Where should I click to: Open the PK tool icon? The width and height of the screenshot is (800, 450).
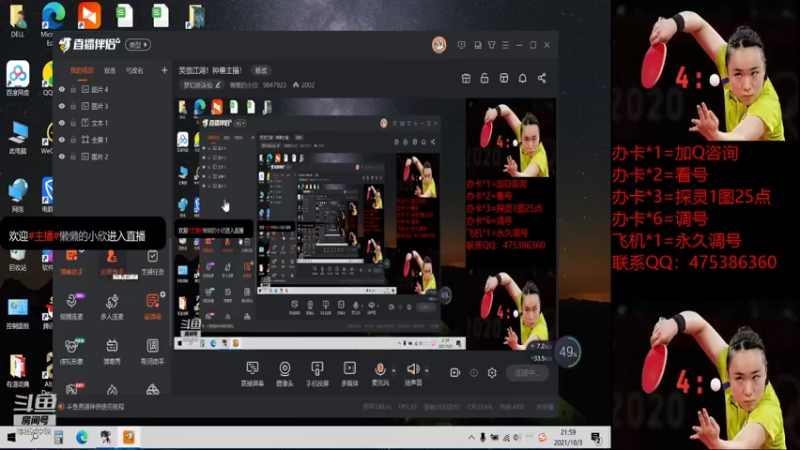coord(71,390)
